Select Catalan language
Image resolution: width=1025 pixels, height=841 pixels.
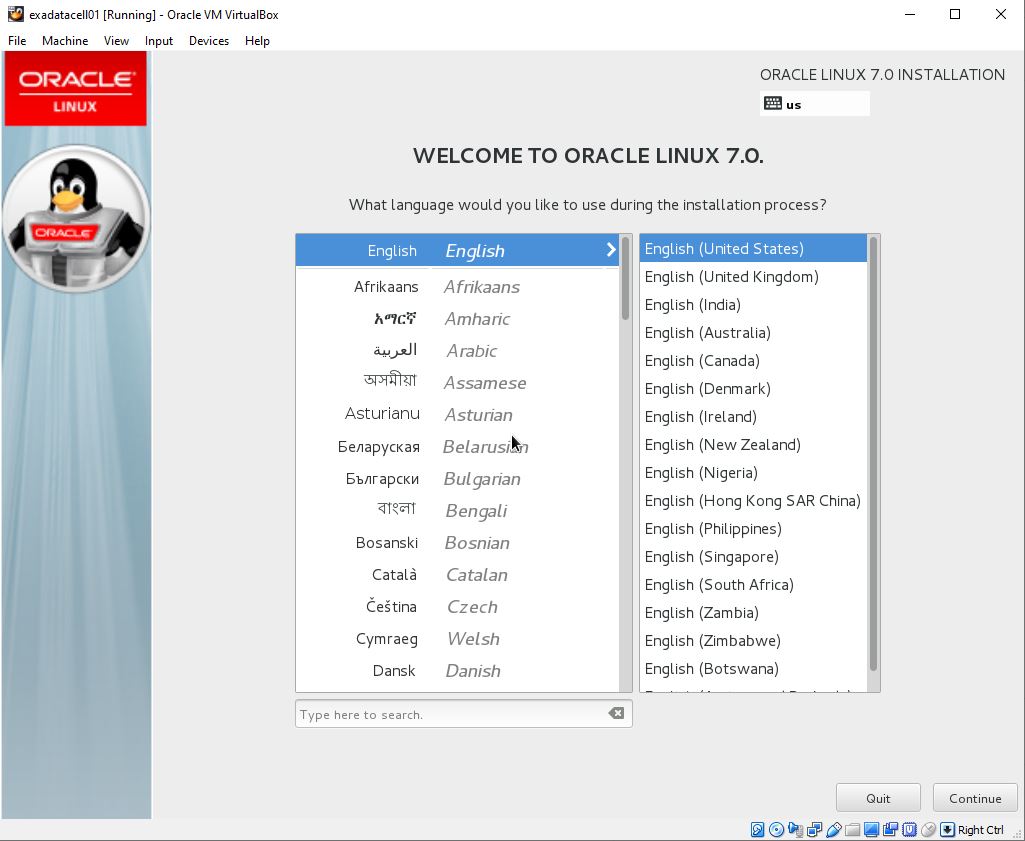[x=457, y=574]
